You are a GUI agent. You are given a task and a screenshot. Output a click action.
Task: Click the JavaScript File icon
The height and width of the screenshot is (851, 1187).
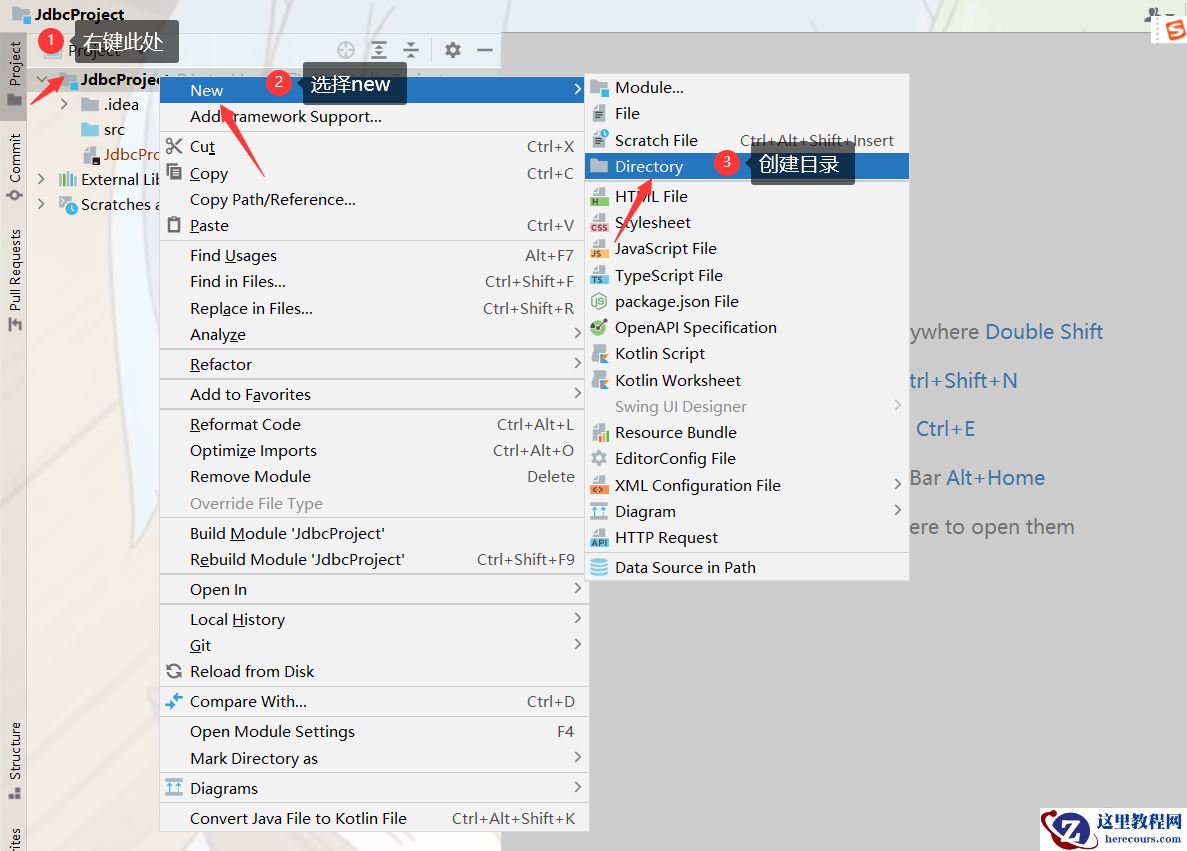tap(600, 248)
